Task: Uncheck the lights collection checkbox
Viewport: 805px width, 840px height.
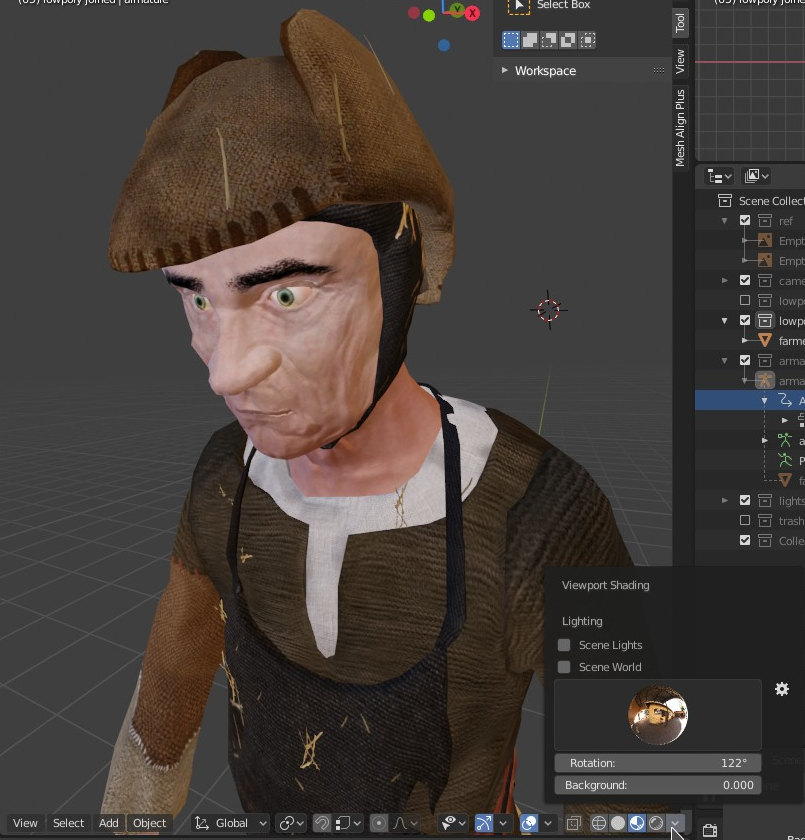Action: pyautogui.click(x=744, y=500)
